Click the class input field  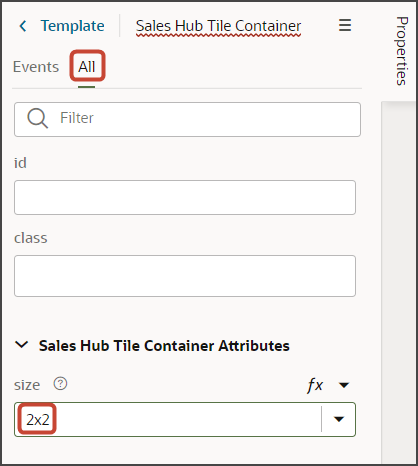pos(185,276)
